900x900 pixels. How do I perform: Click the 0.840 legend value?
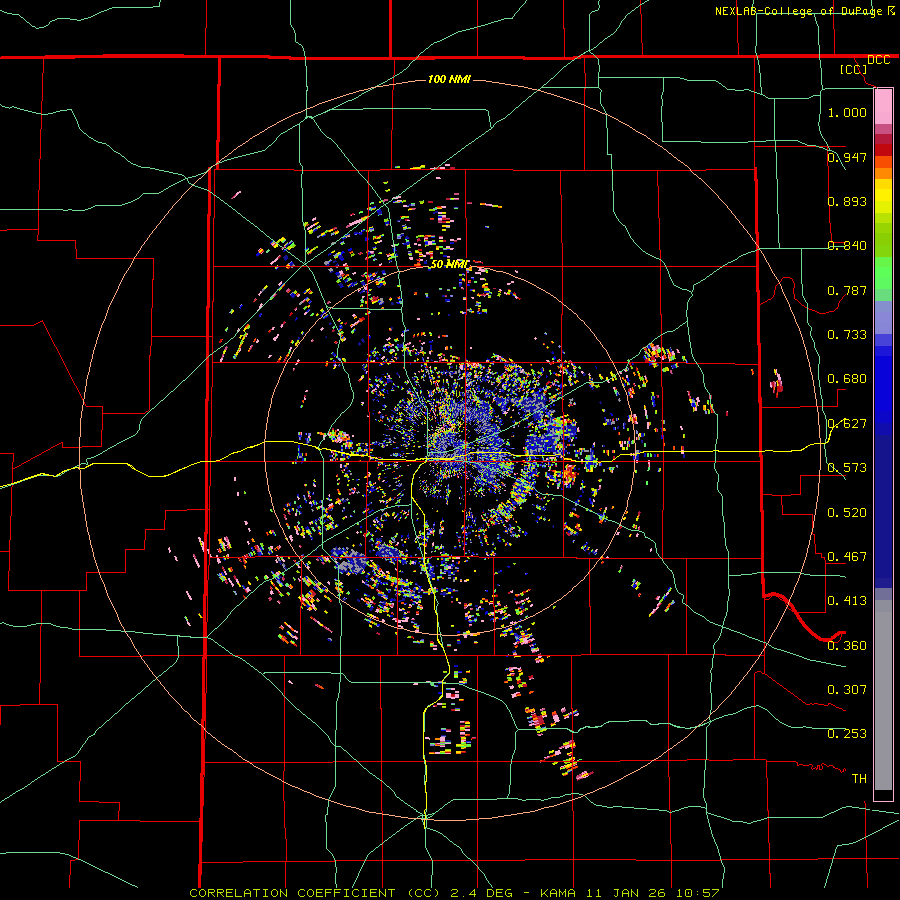[847, 246]
